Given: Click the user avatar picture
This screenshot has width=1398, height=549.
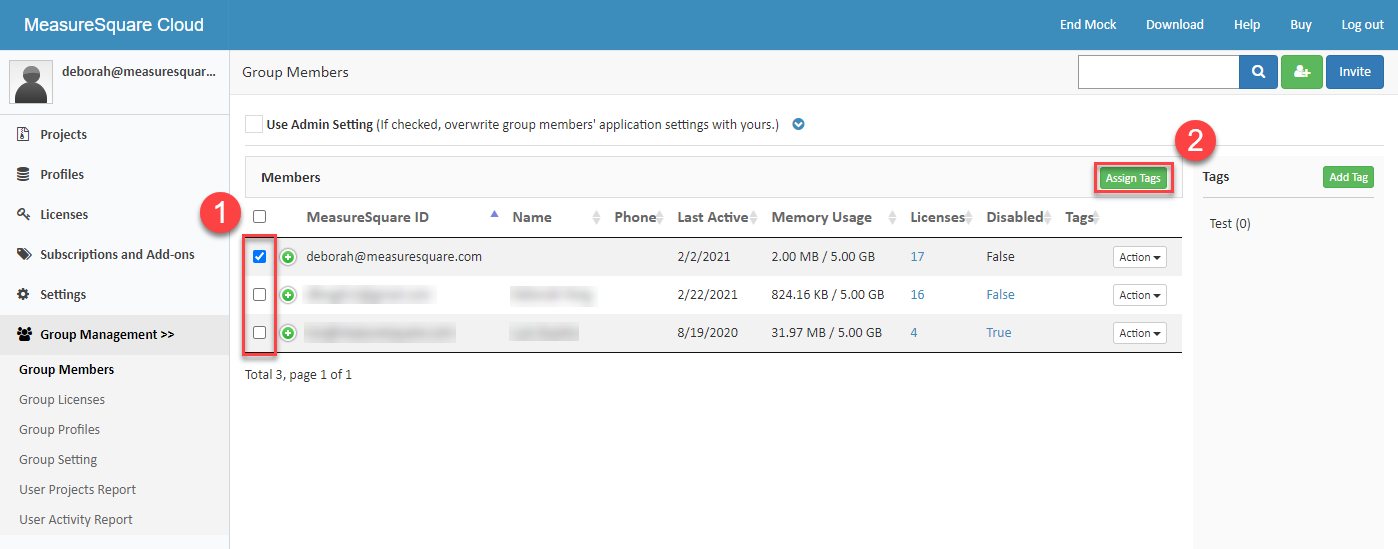Looking at the screenshot, I should [x=31, y=82].
